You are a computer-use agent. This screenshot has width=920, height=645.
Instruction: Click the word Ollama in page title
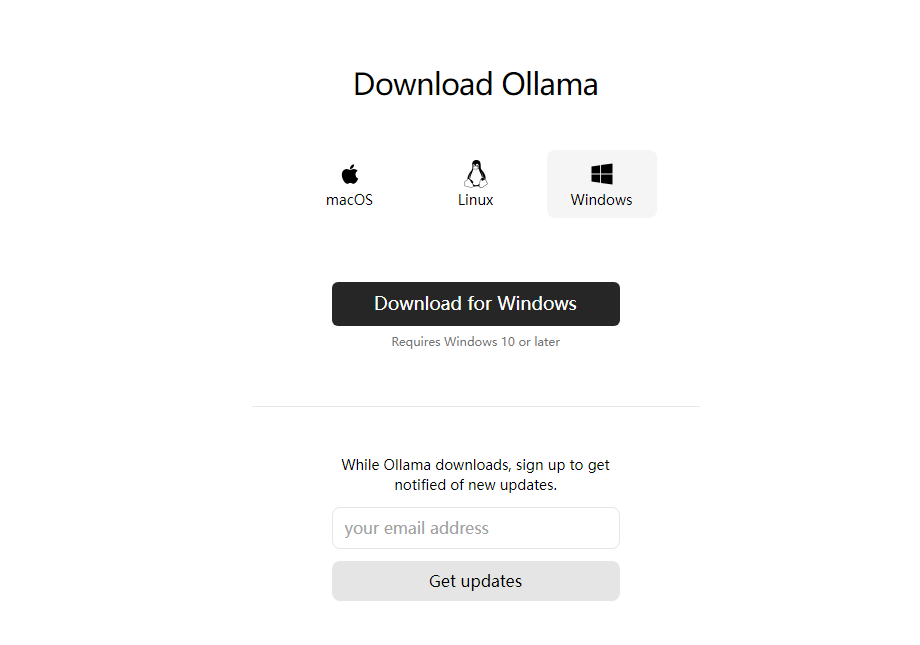550,85
